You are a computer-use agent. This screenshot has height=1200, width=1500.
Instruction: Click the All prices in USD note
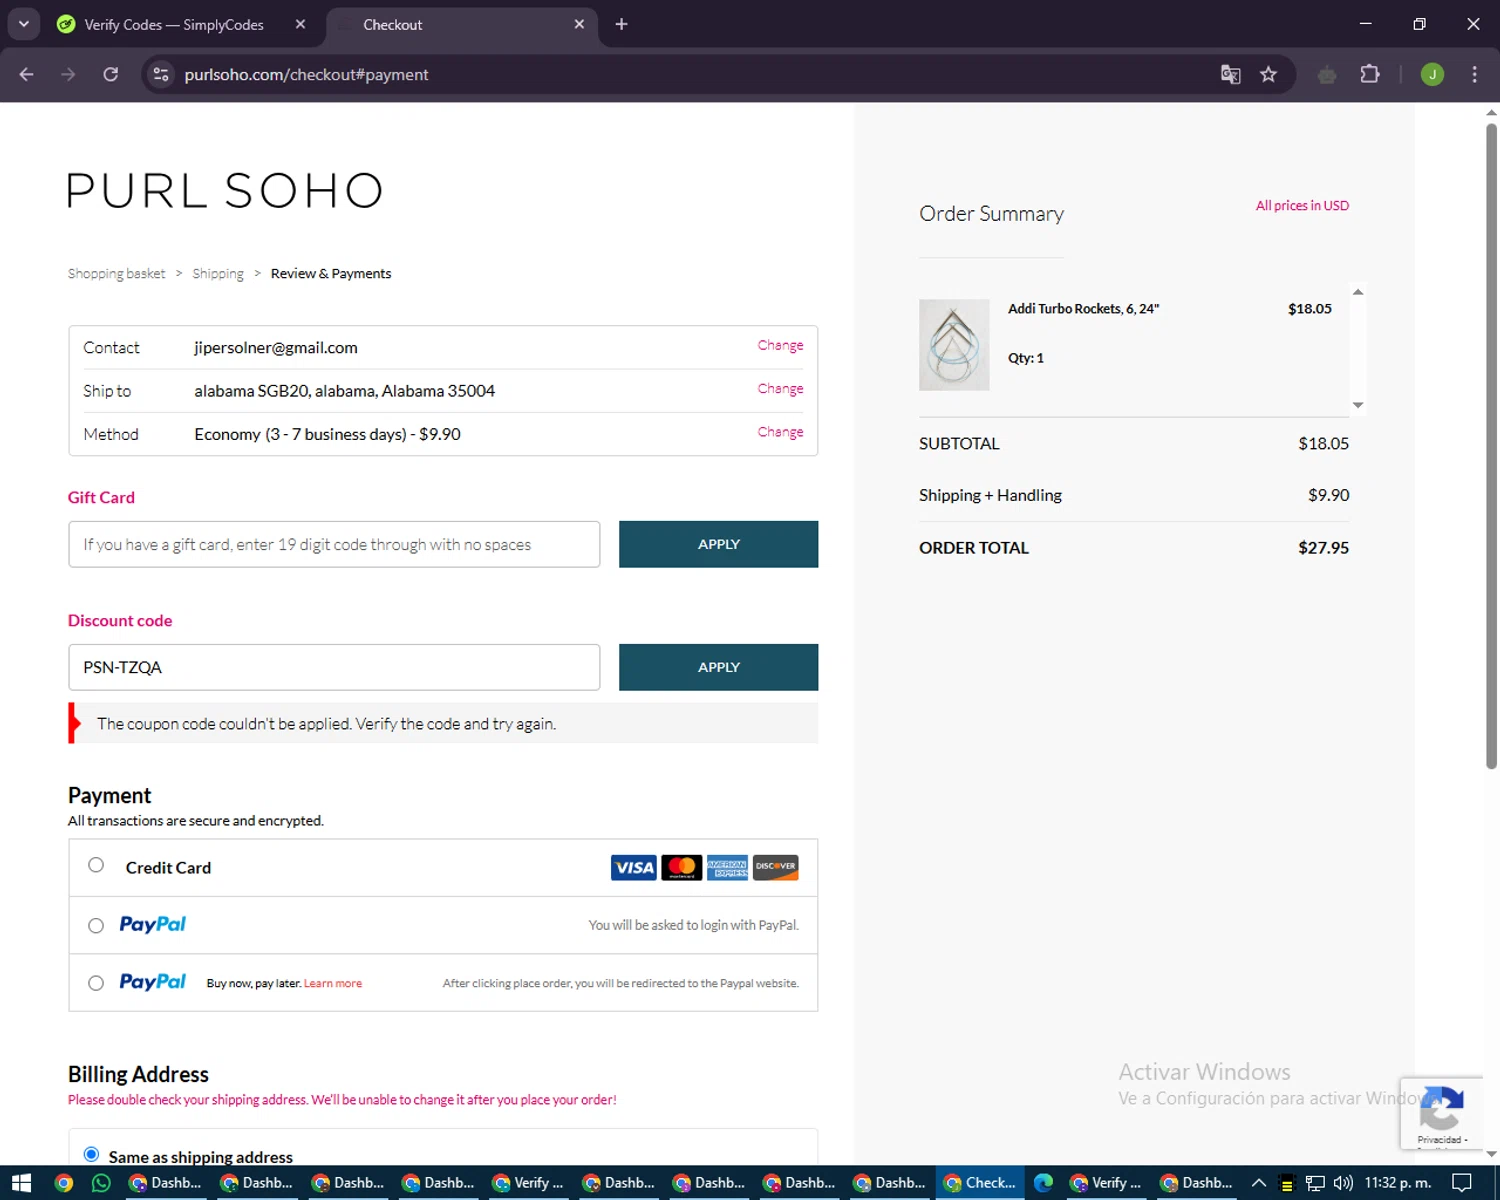(x=1302, y=205)
